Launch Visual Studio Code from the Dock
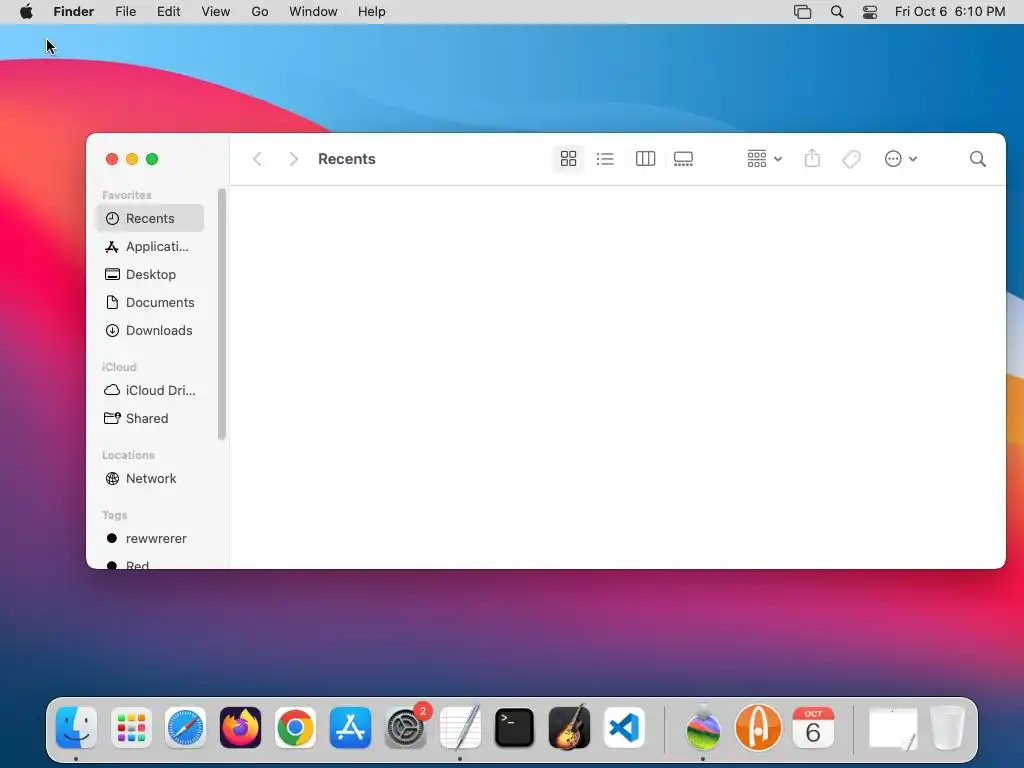 coord(624,728)
